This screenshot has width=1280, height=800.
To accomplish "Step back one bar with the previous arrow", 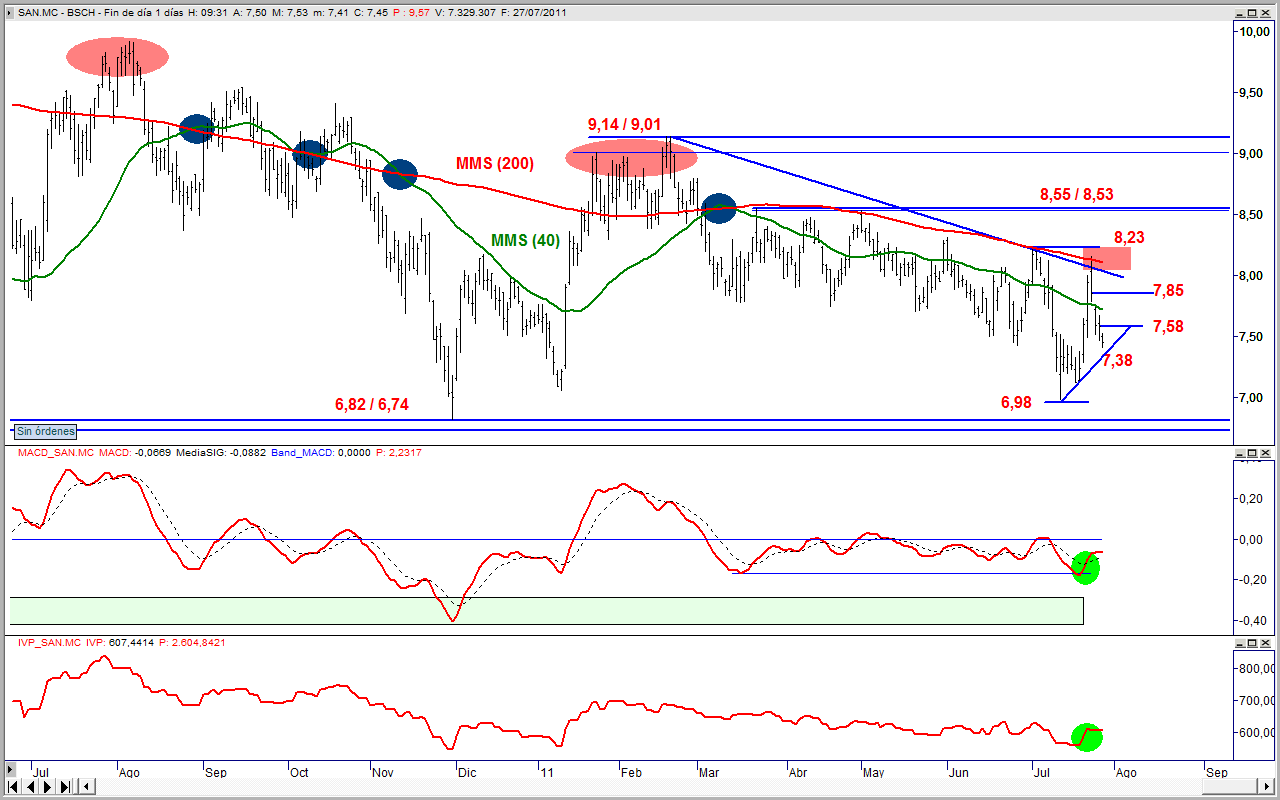I will (30, 787).
